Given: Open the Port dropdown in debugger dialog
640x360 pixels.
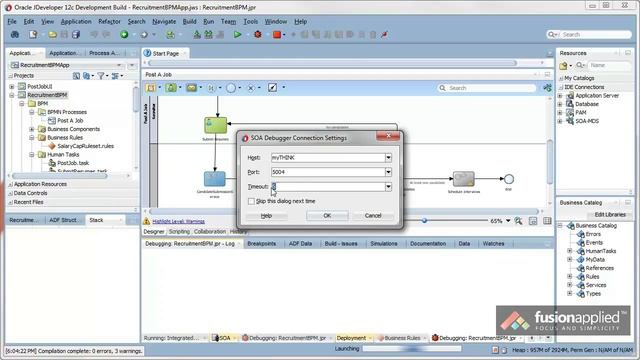Looking at the screenshot, I should [x=388, y=172].
